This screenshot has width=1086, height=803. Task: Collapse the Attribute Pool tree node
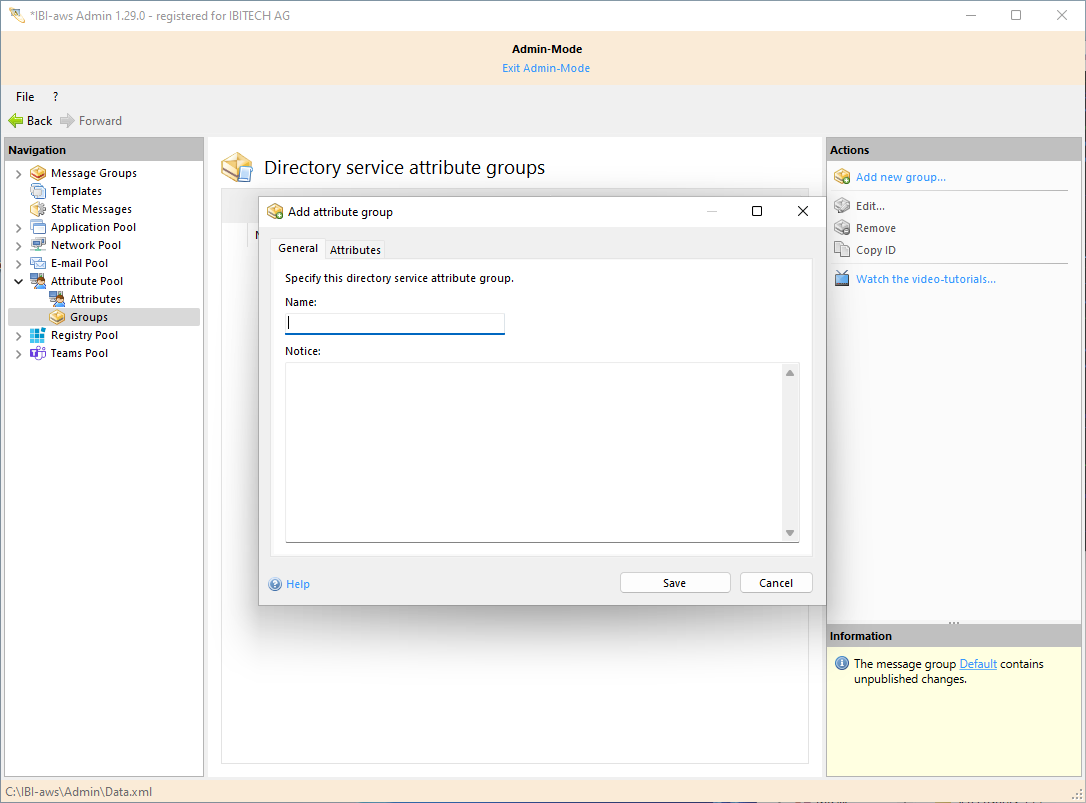pyautogui.click(x=18, y=281)
